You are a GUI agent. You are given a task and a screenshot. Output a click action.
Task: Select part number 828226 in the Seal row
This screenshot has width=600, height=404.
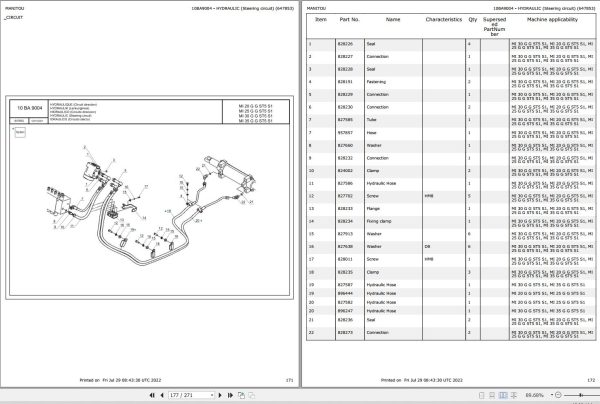(345, 44)
